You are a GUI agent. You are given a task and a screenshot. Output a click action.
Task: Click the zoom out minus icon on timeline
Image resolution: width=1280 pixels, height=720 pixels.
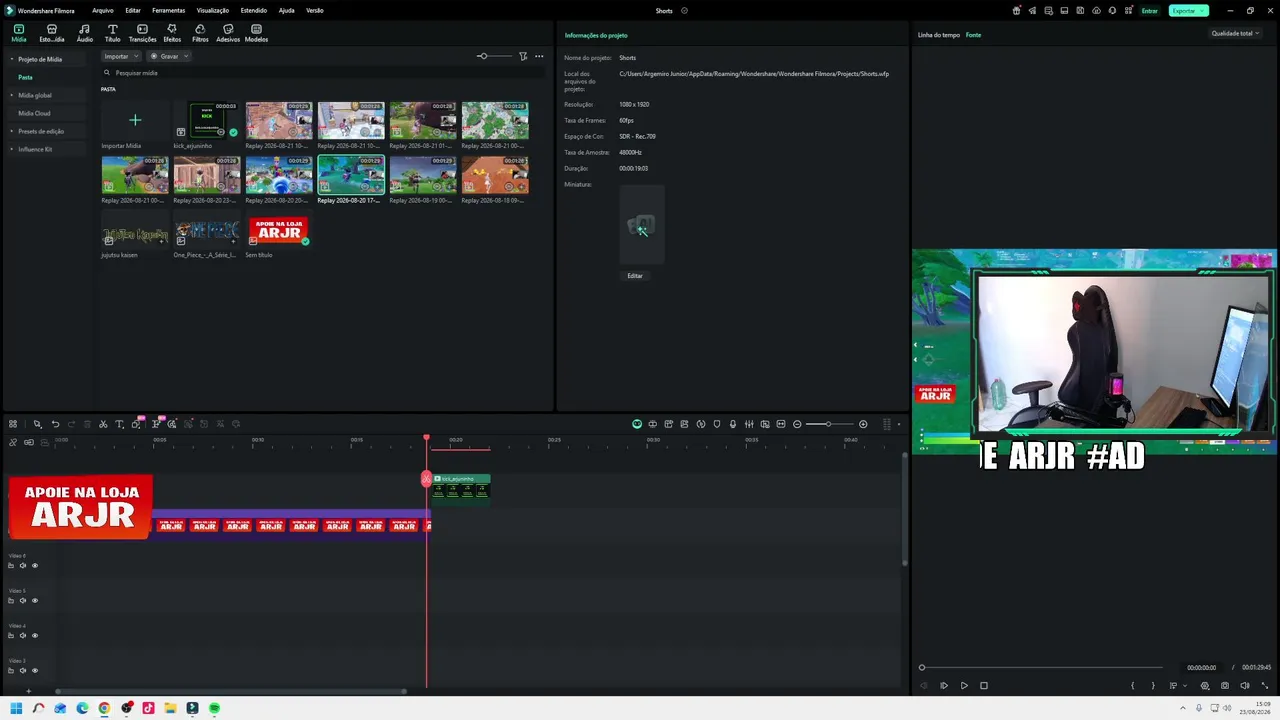[x=797, y=424]
